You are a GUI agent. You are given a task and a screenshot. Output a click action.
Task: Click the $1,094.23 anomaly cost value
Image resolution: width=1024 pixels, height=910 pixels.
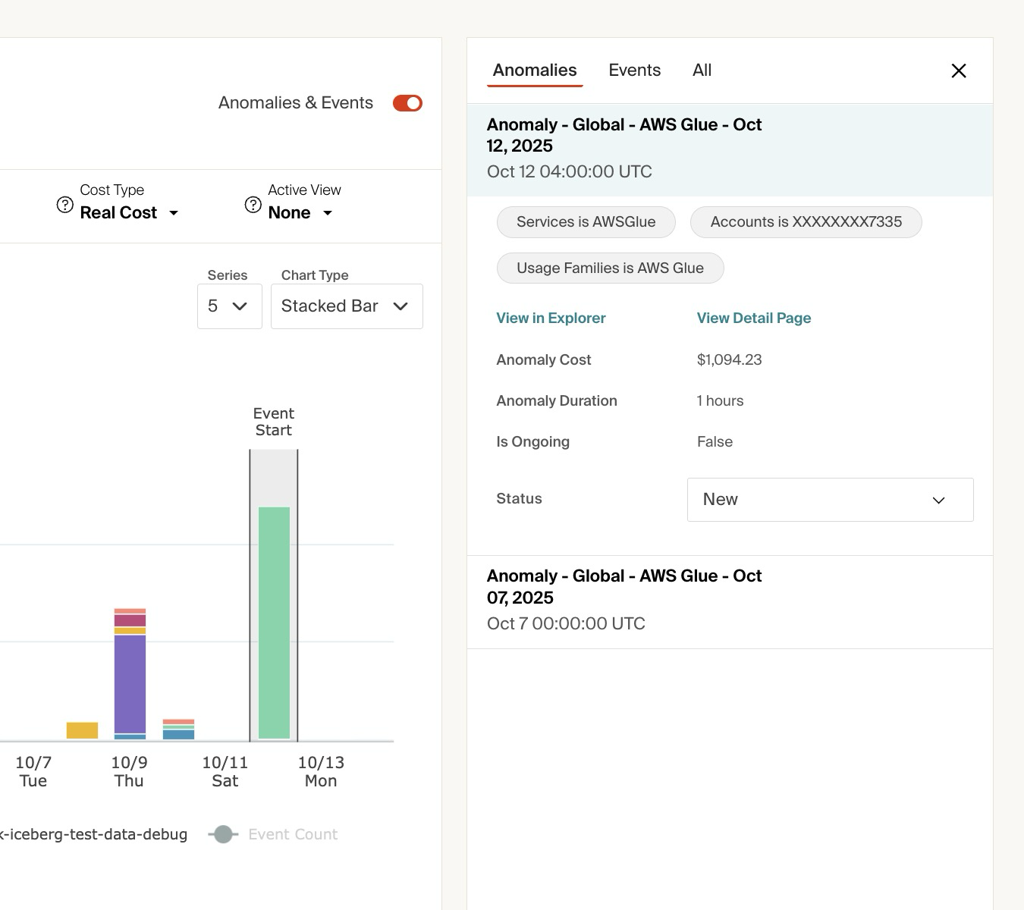click(x=729, y=359)
